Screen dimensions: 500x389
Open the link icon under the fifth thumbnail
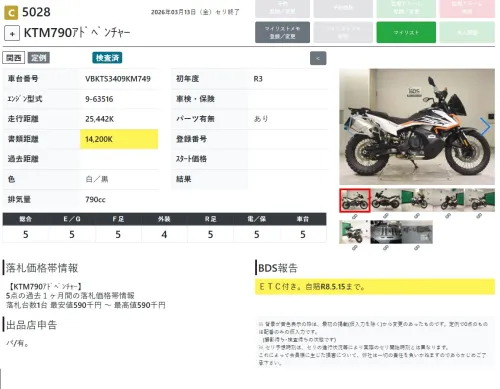point(479,216)
